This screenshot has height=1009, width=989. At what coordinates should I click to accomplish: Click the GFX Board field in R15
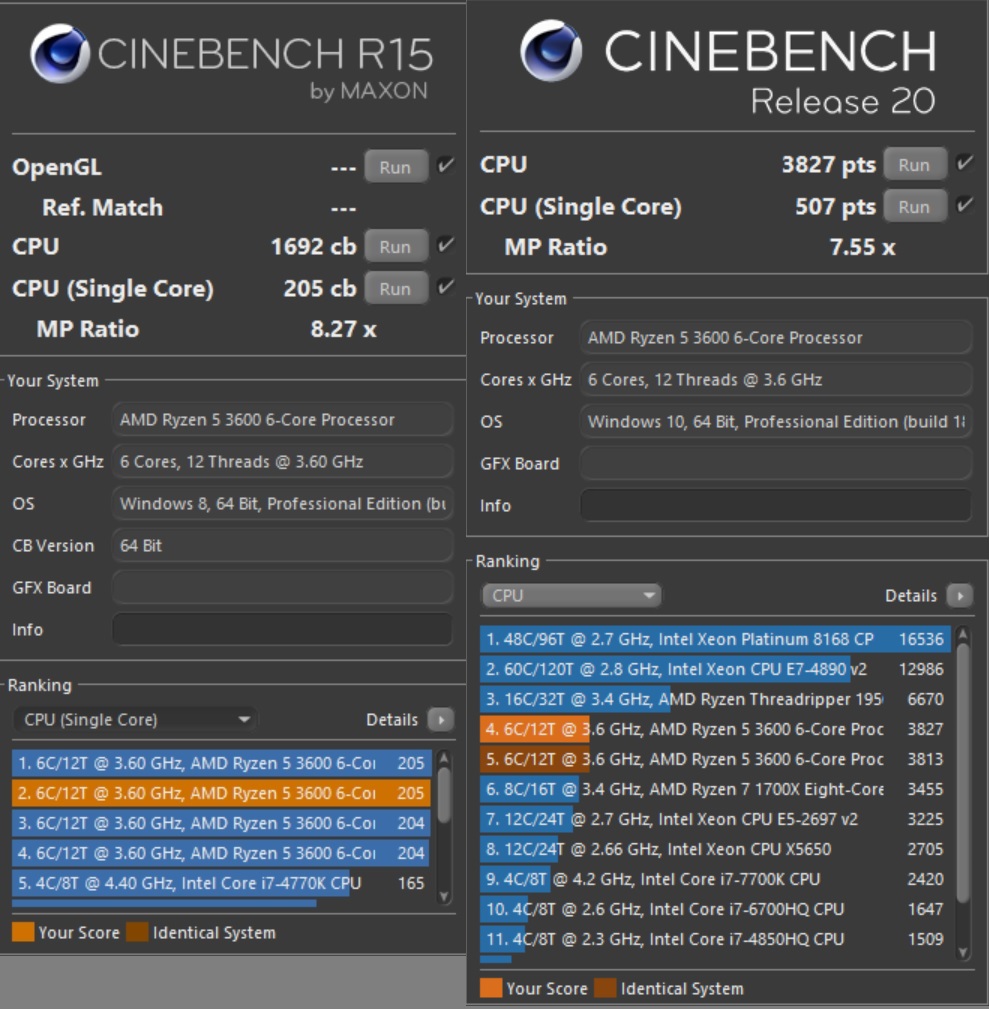(x=282, y=588)
